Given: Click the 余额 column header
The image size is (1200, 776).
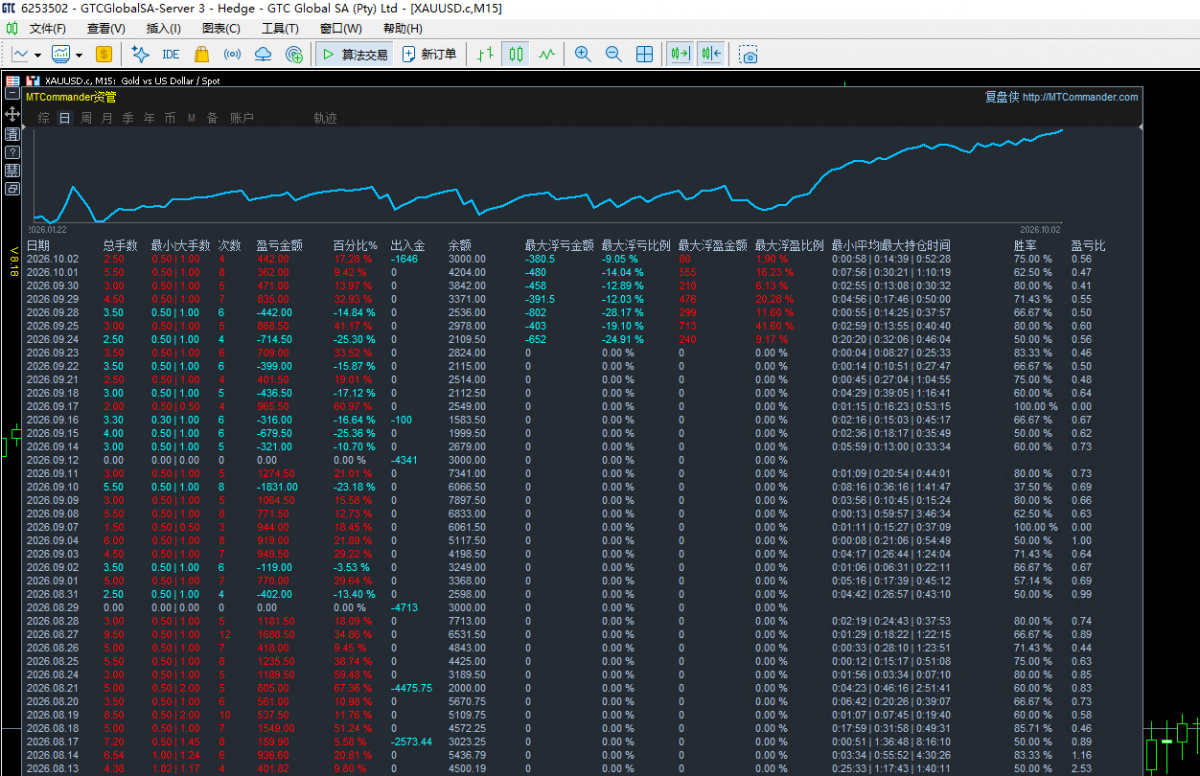Looking at the screenshot, I should 459,245.
